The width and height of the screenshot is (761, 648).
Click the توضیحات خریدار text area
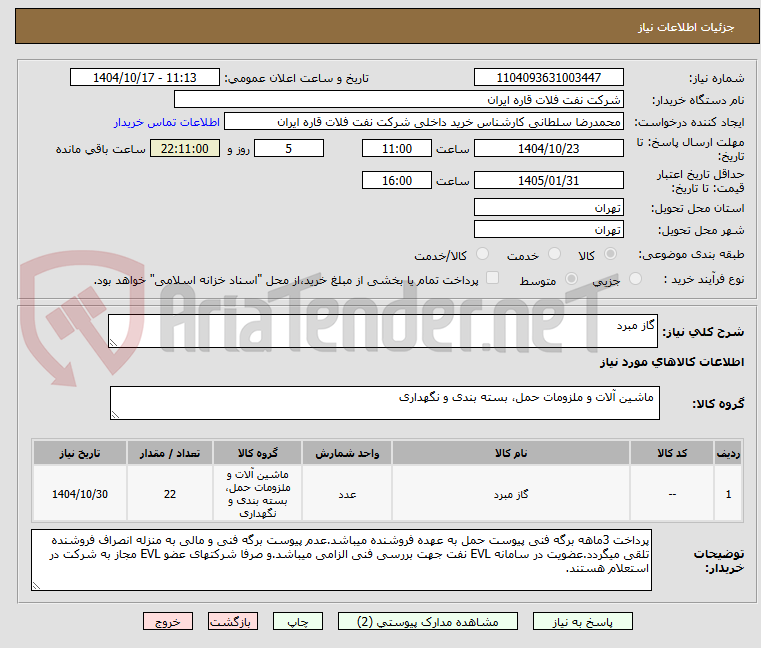[341, 560]
